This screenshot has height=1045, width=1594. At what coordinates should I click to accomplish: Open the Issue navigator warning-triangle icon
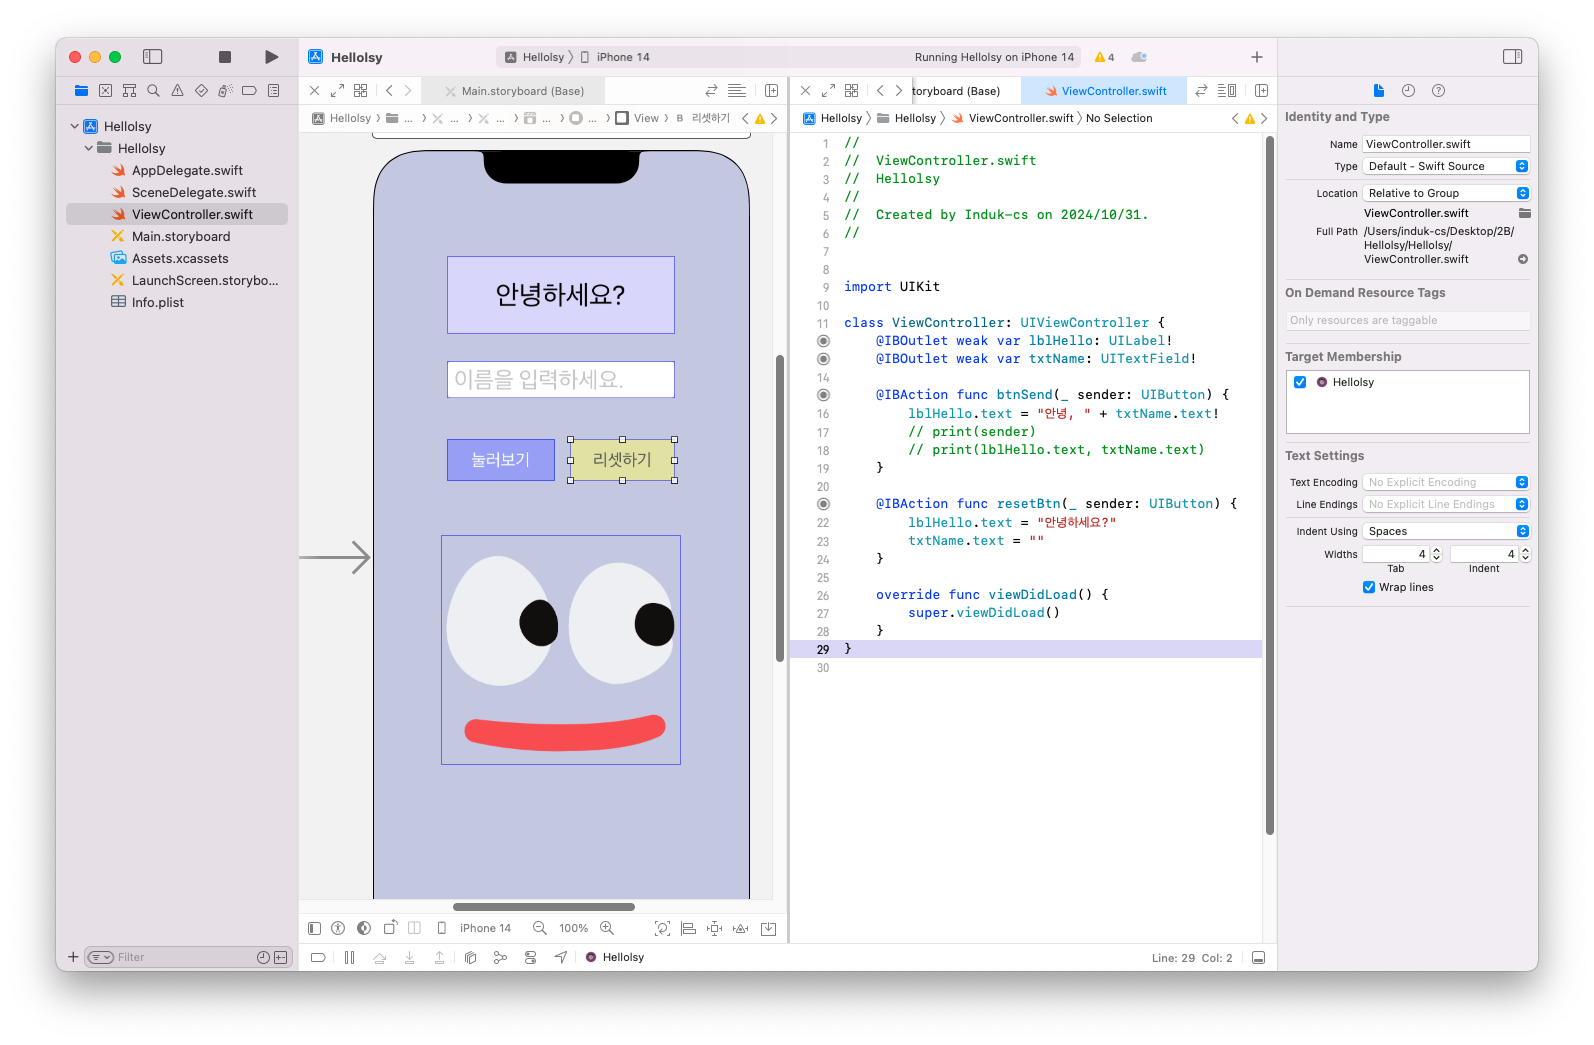point(177,90)
